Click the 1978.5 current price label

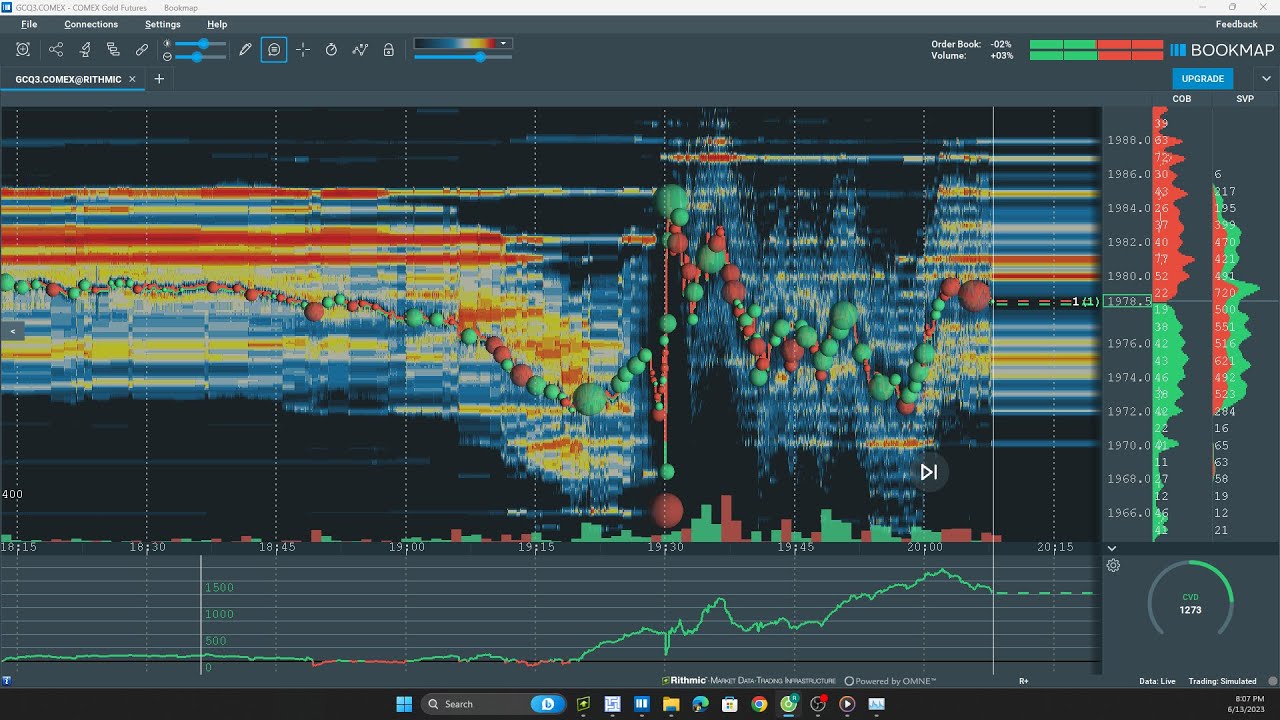pyautogui.click(x=1128, y=301)
